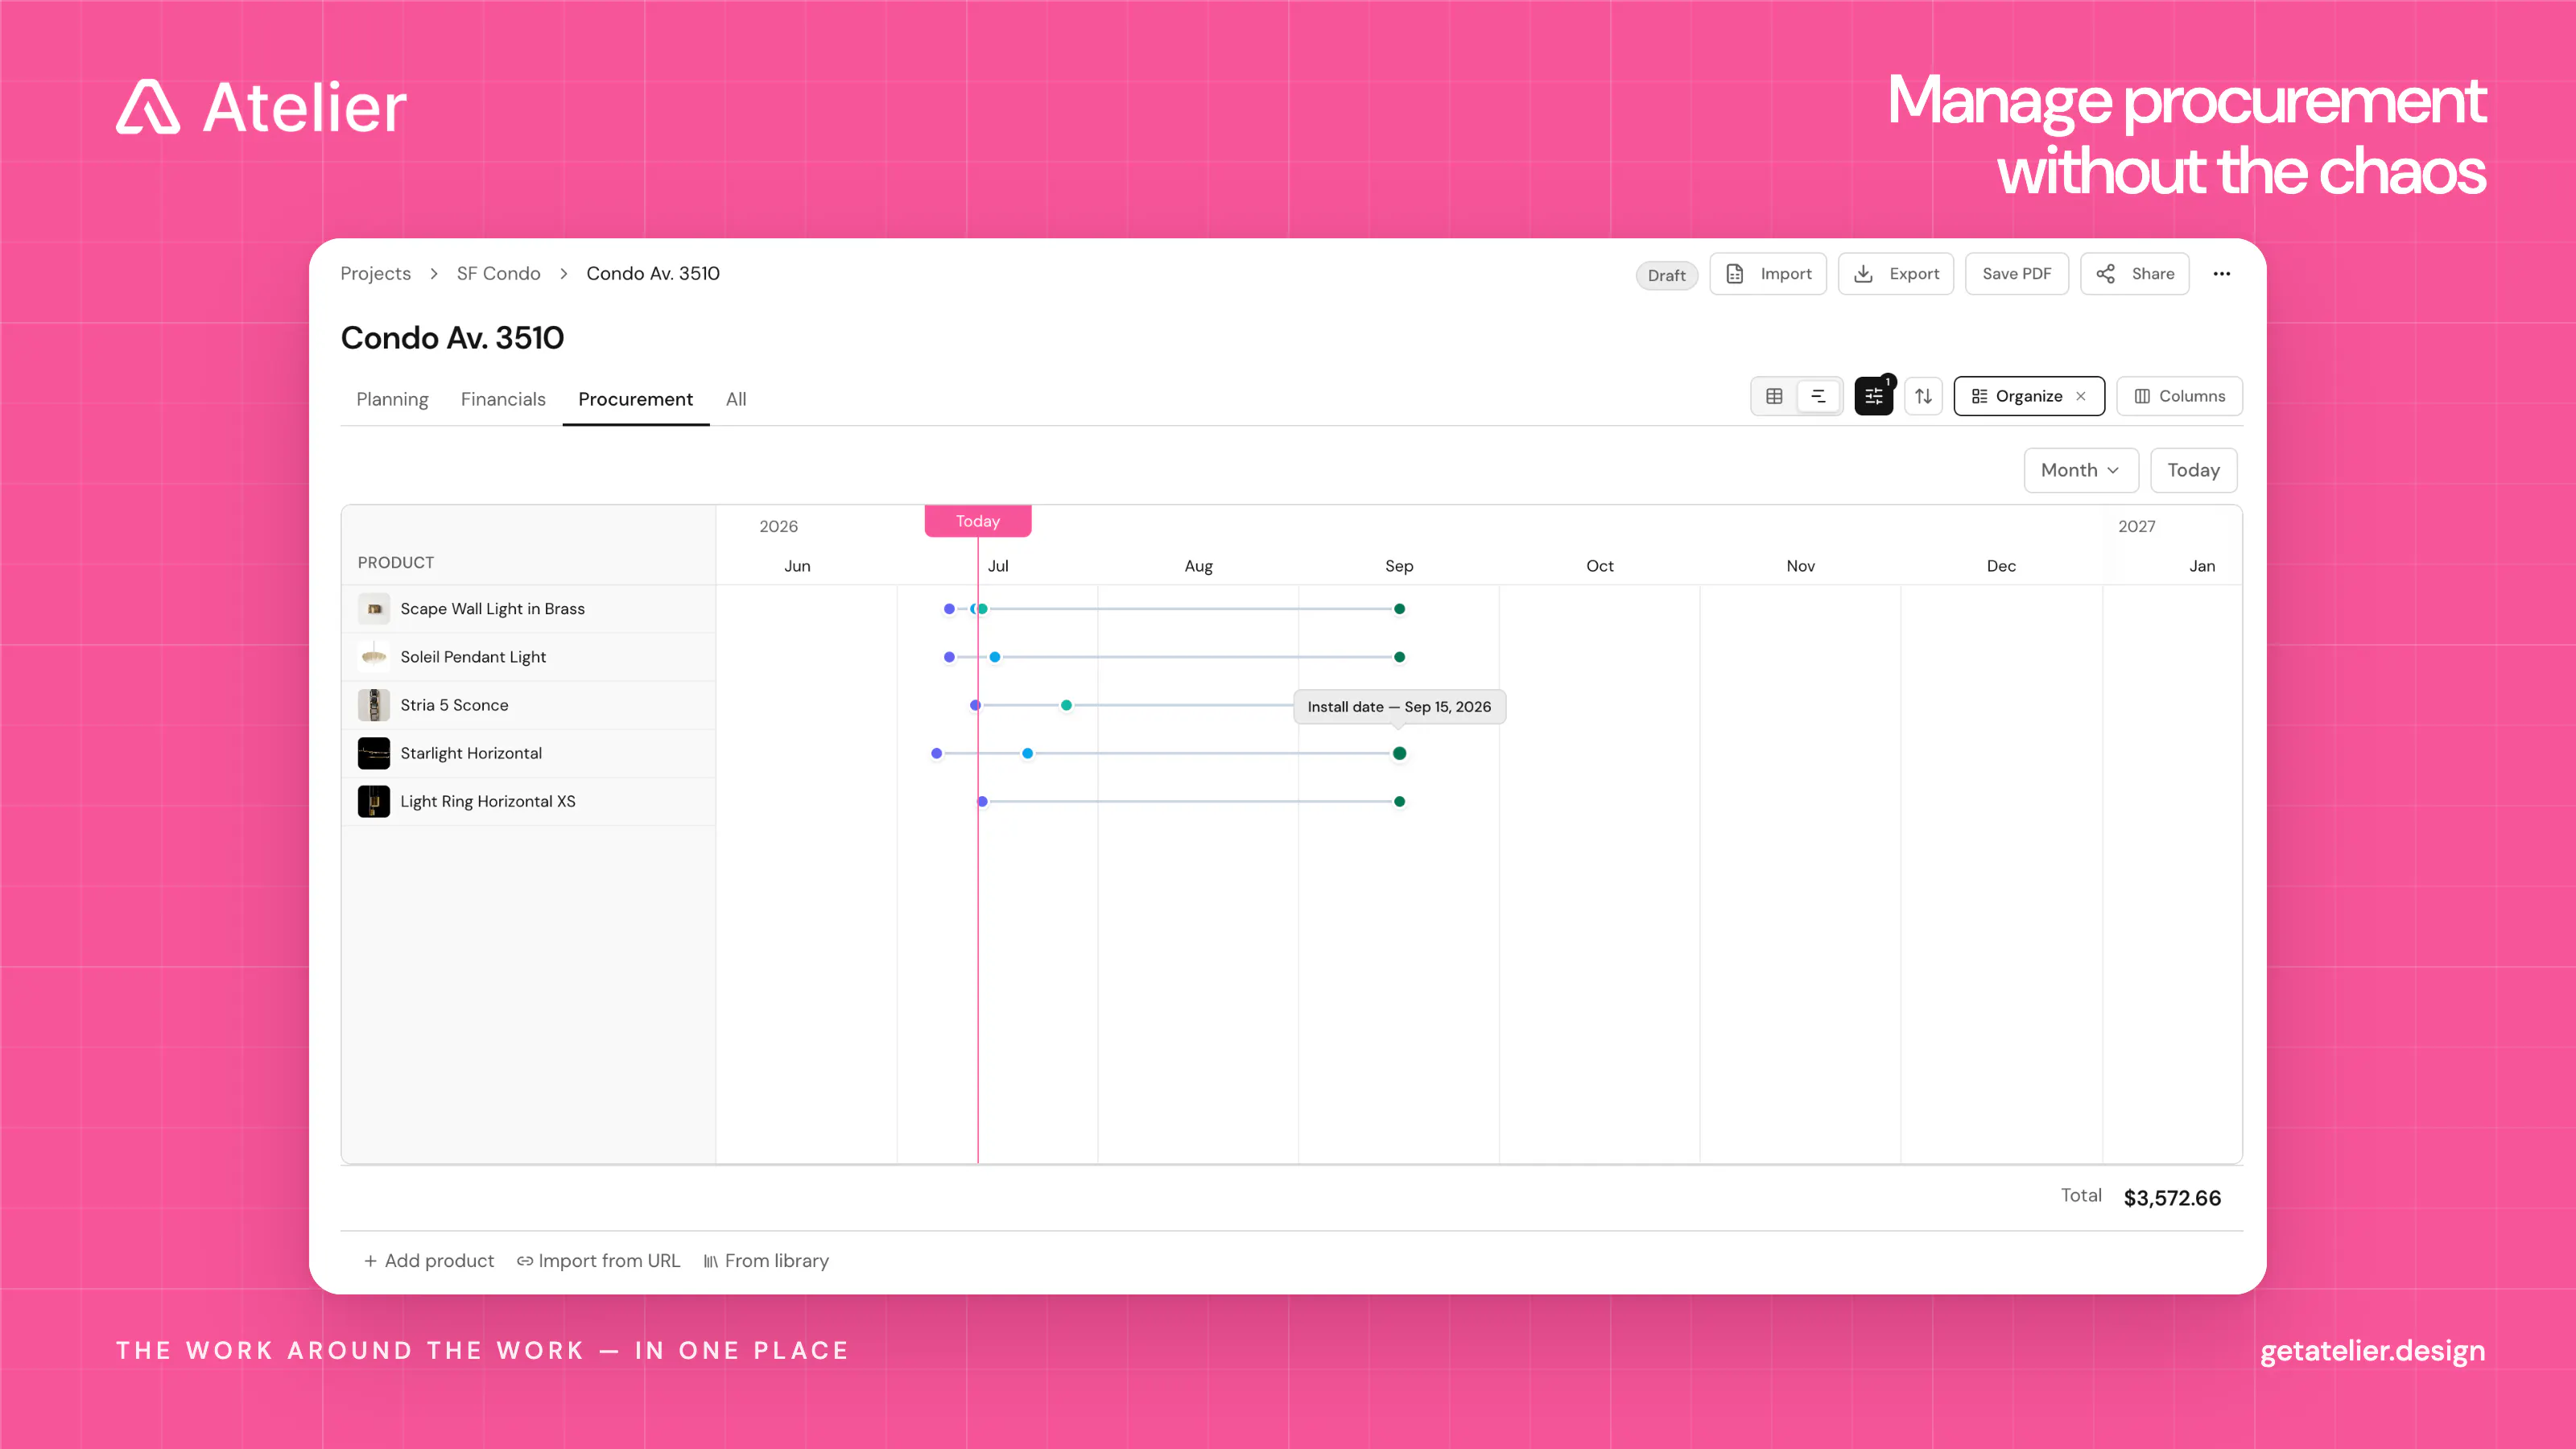Click Soleil Pendant Light green end dot

pos(1399,657)
